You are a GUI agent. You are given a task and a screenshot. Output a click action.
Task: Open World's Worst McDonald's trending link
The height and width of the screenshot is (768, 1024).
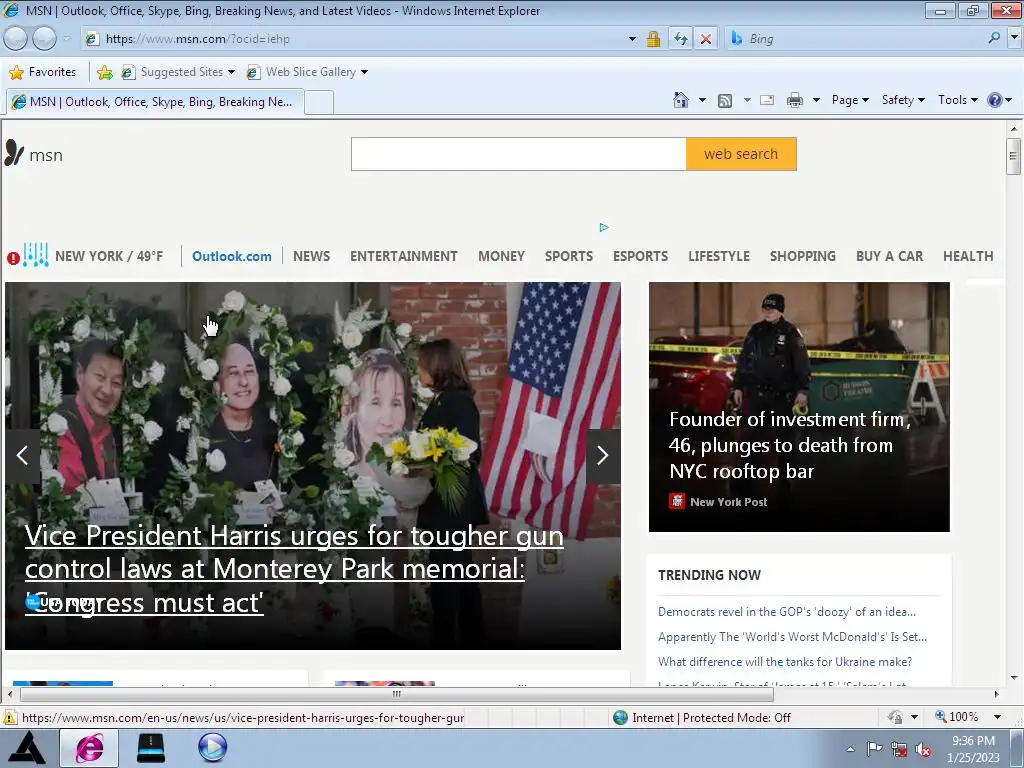pos(792,637)
